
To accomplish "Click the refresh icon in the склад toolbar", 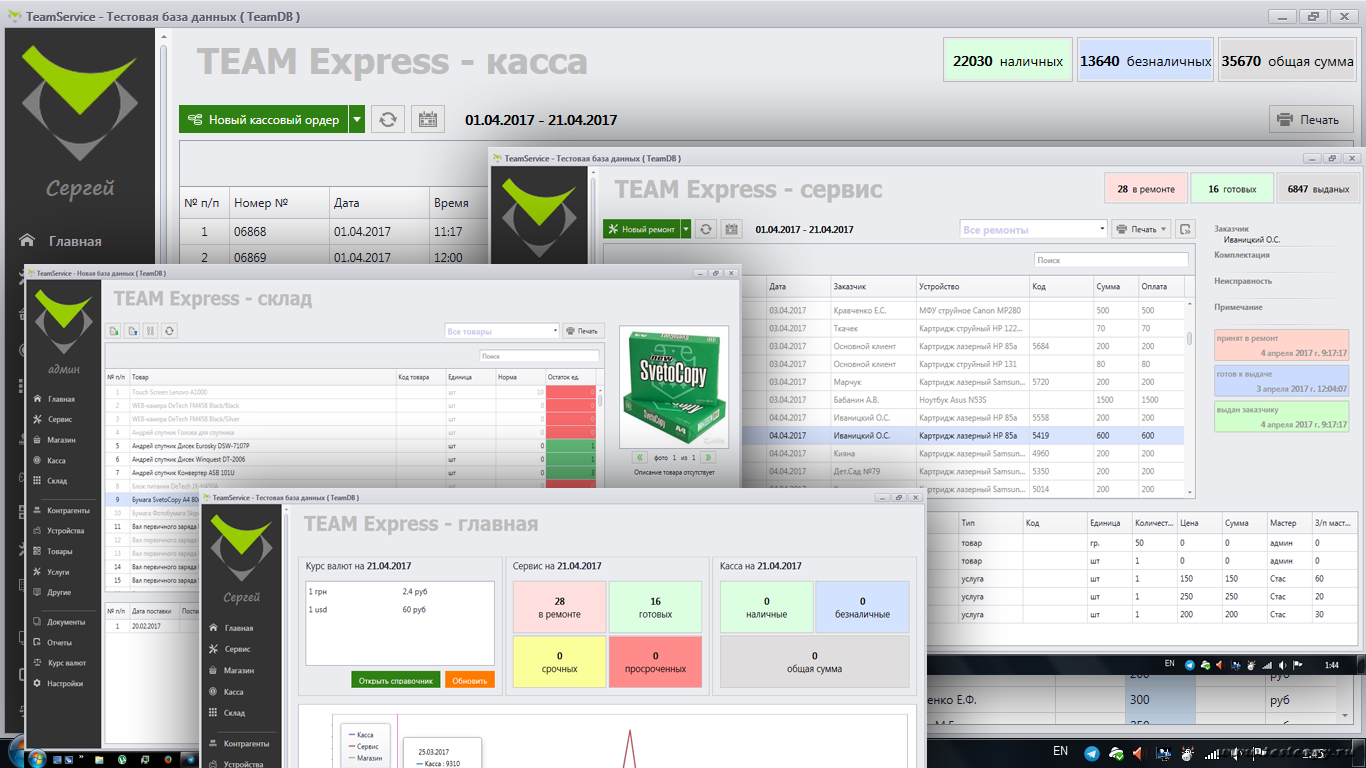I will point(169,330).
